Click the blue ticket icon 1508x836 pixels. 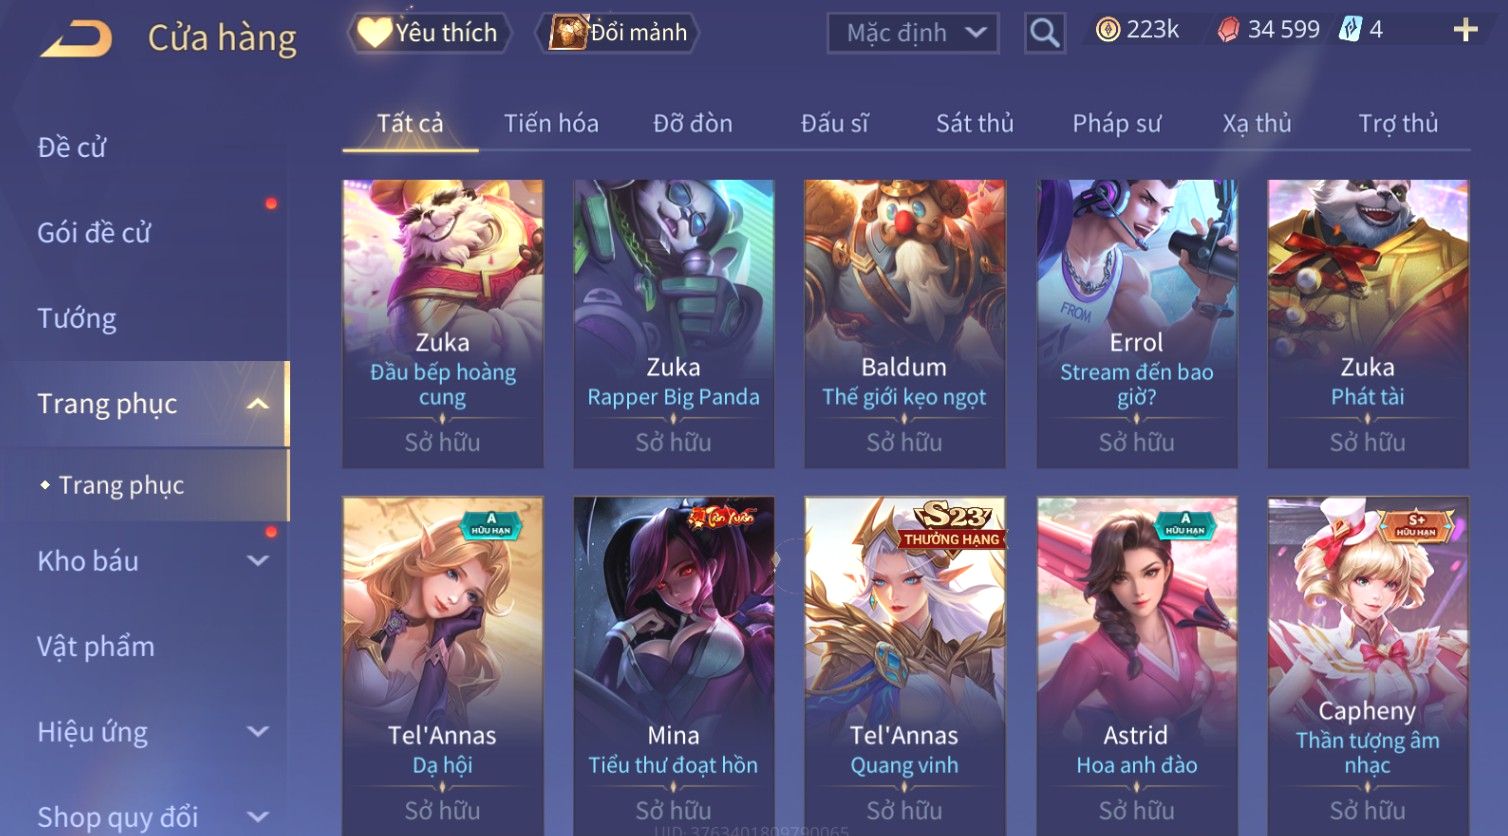click(1351, 29)
